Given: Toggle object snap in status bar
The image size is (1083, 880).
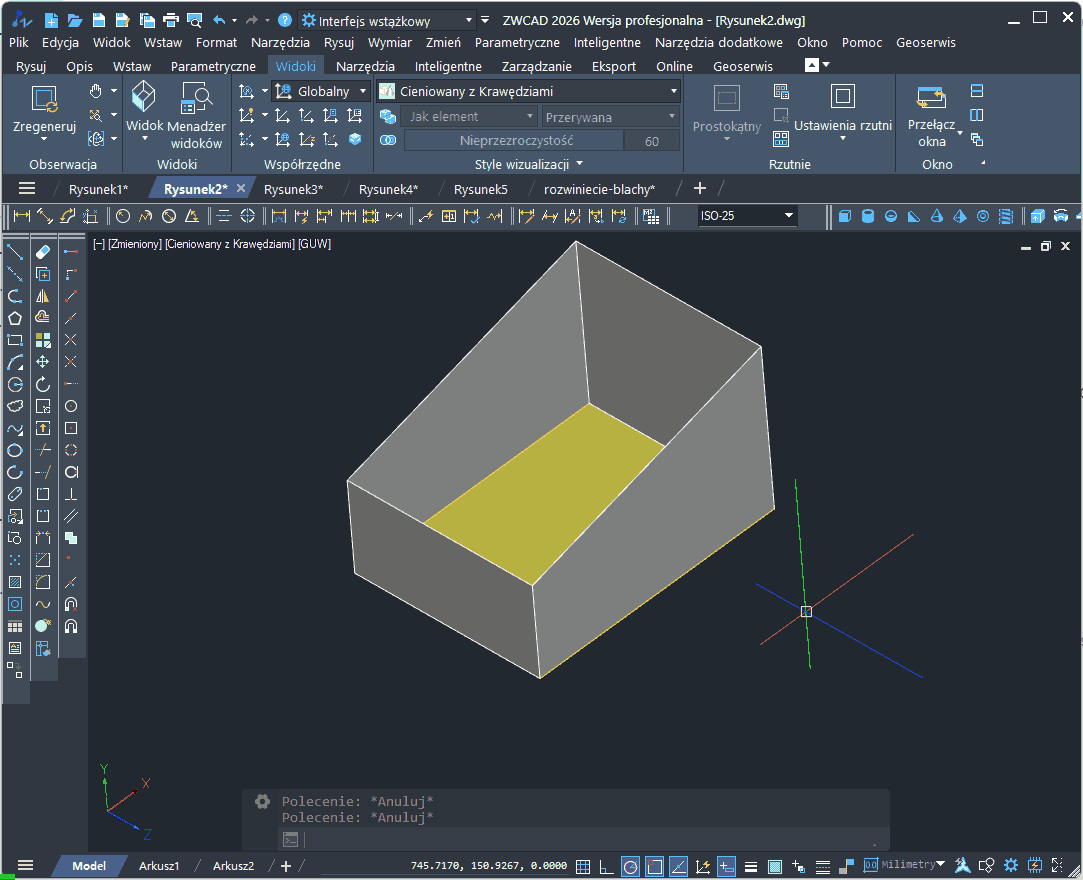Looking at the screenshot, I should (x=655, y=866).
